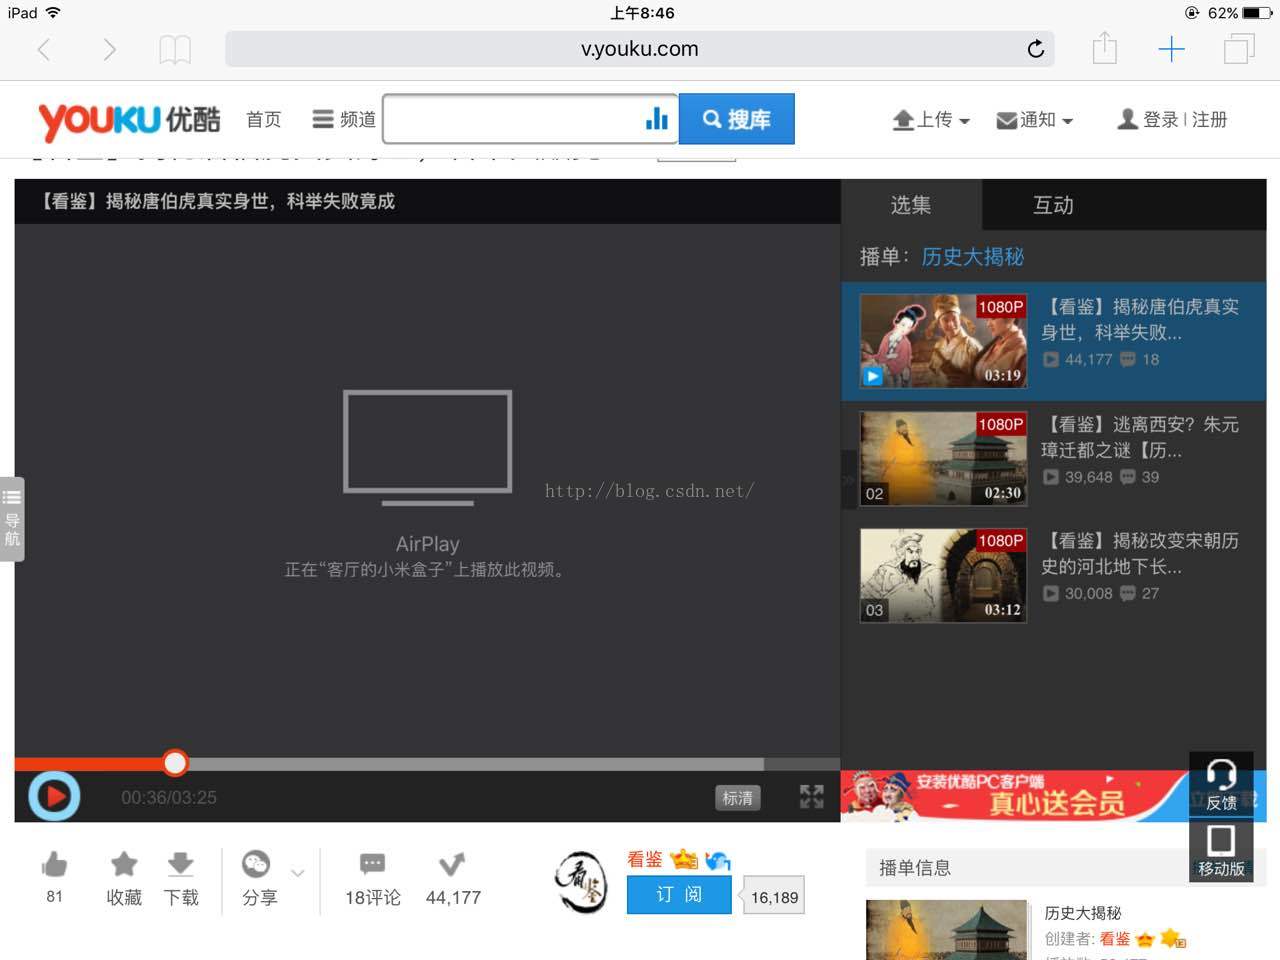This screenshot has width=1280, height=960.
Task: Toggle fullscreen with the expand icon
Action: pos(811,797)
